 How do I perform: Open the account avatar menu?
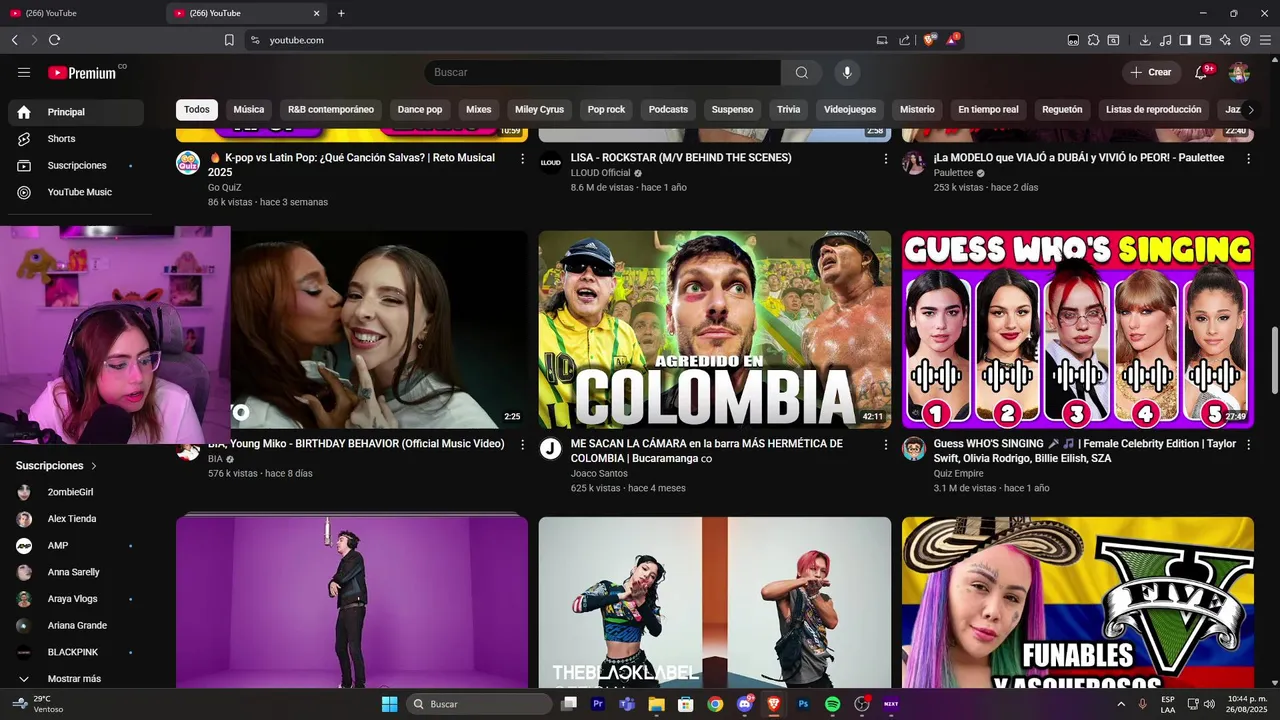click(x=1239, y=72)
